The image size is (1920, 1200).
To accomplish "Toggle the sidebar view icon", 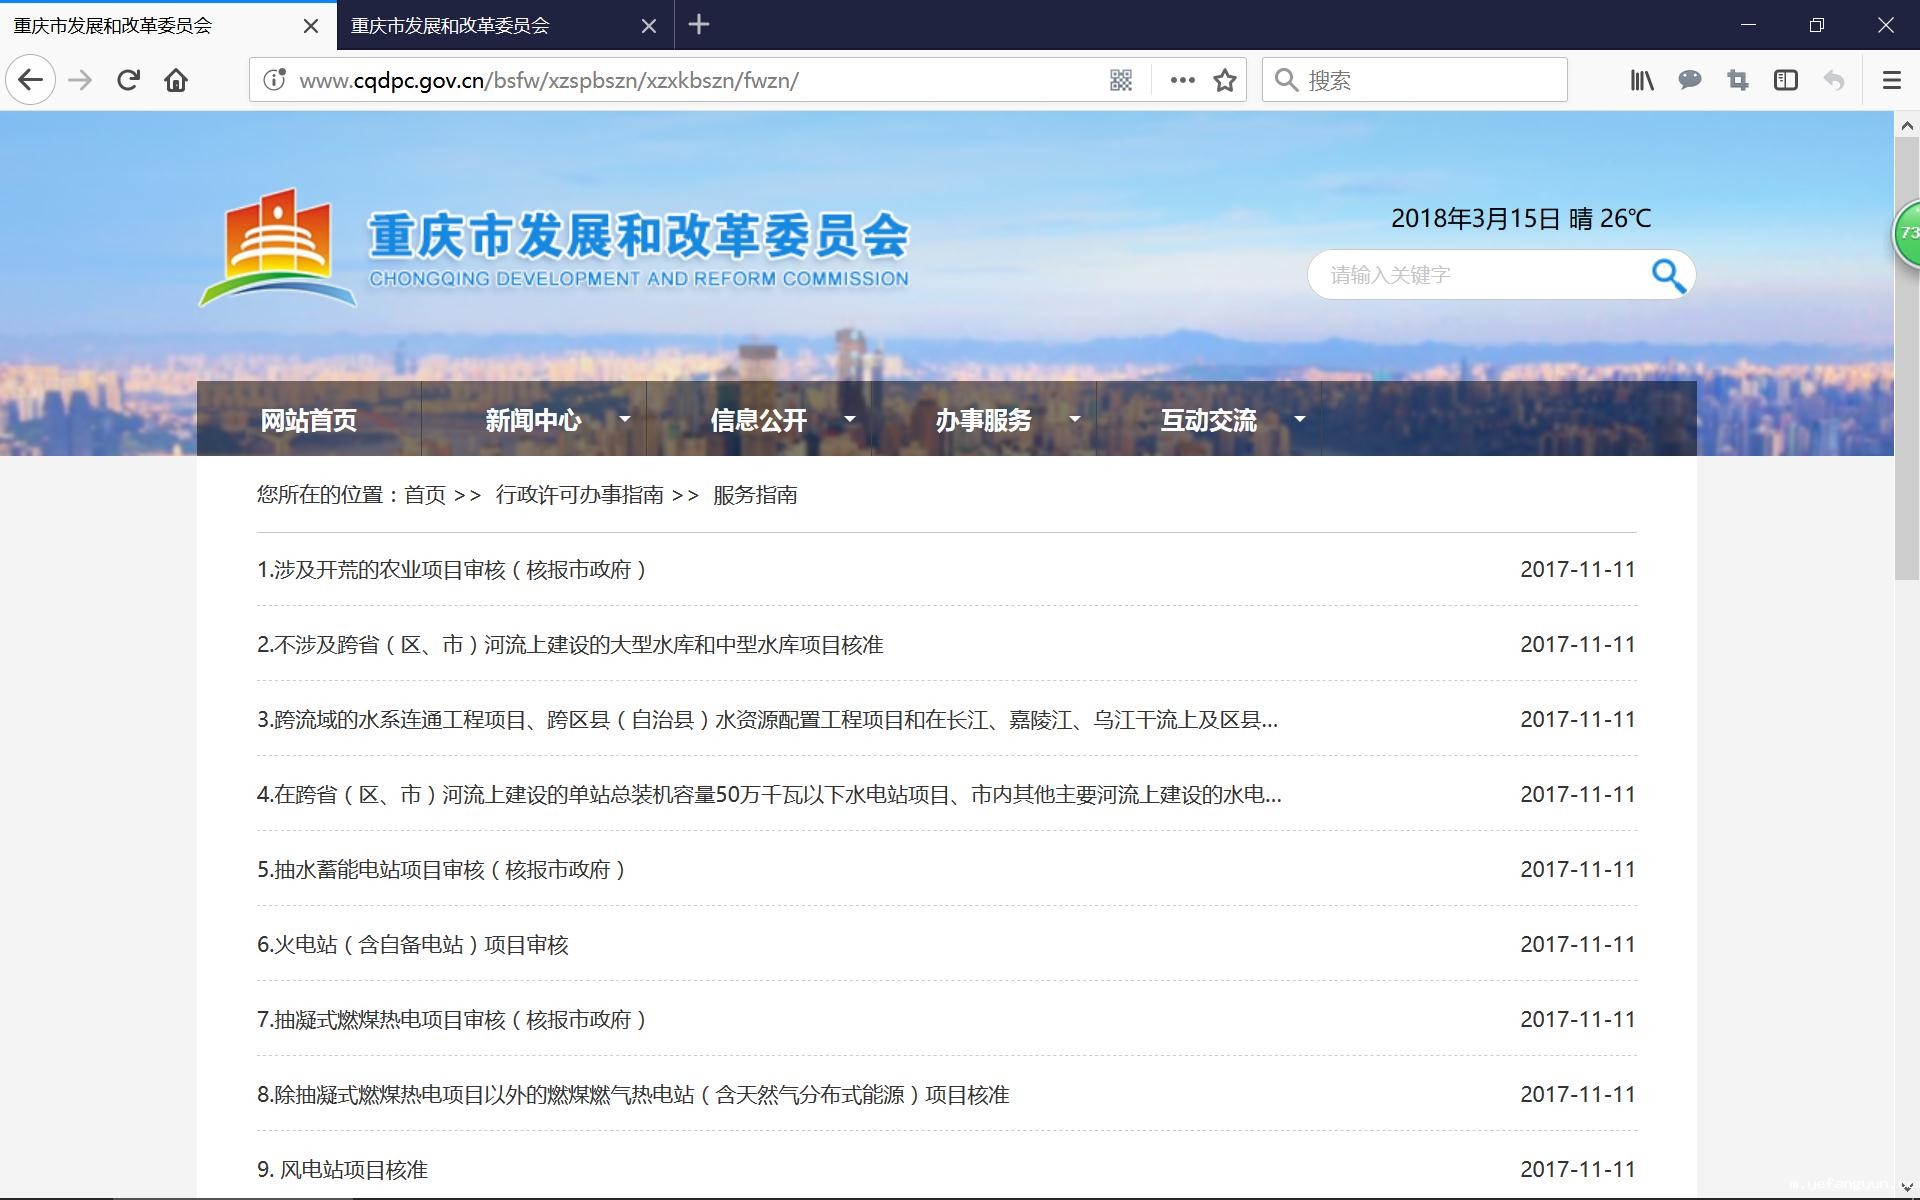I will tap(1785, 80).
